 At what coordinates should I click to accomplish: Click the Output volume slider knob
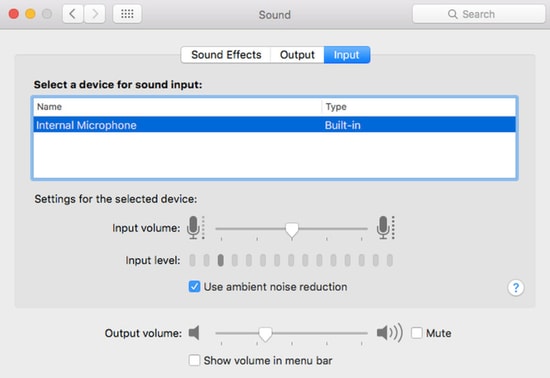coord(265,335)
